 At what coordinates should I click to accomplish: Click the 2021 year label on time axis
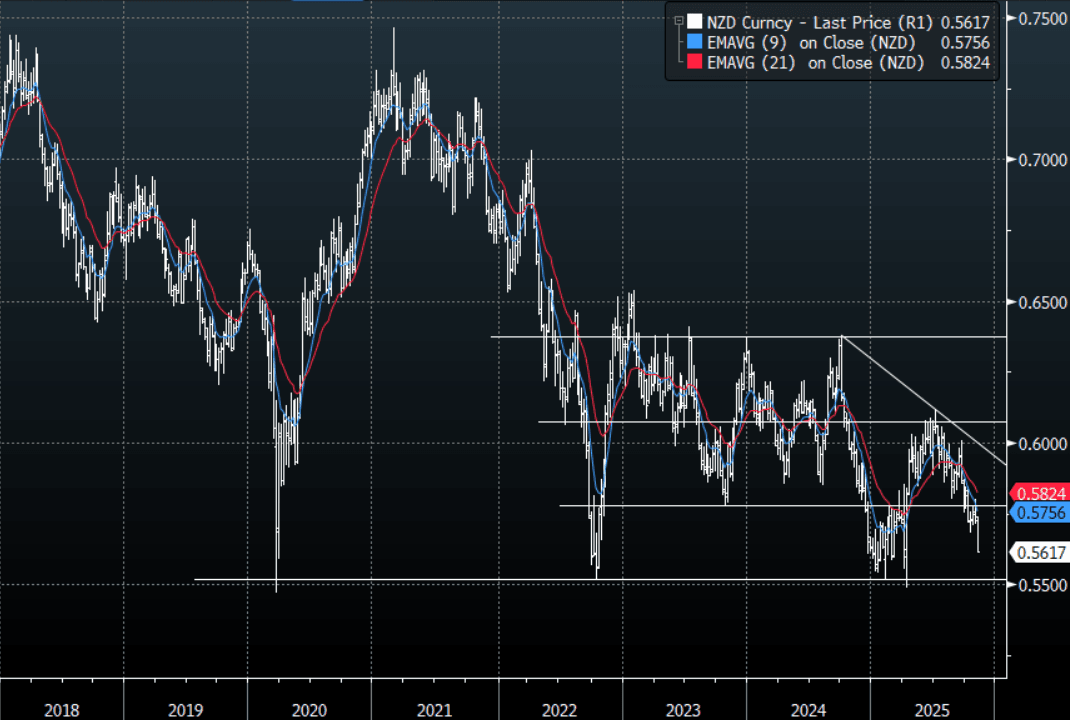tap(434, 710)
